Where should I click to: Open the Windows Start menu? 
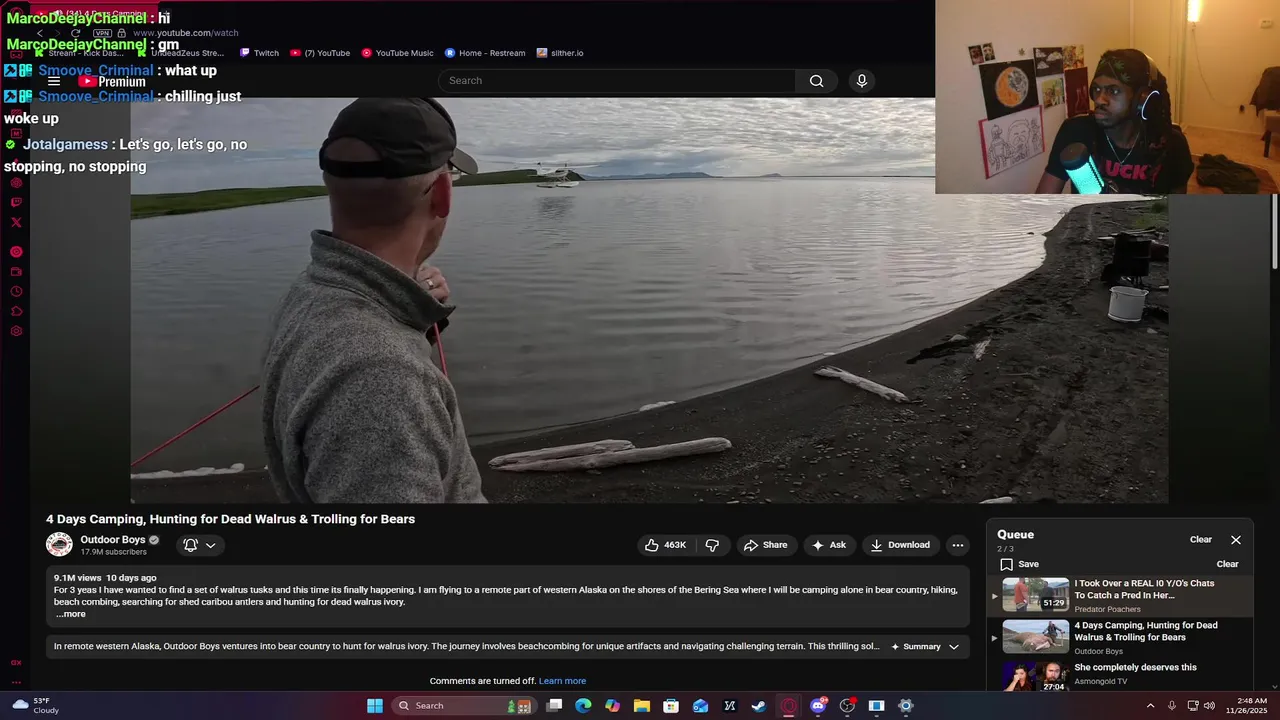374,706
